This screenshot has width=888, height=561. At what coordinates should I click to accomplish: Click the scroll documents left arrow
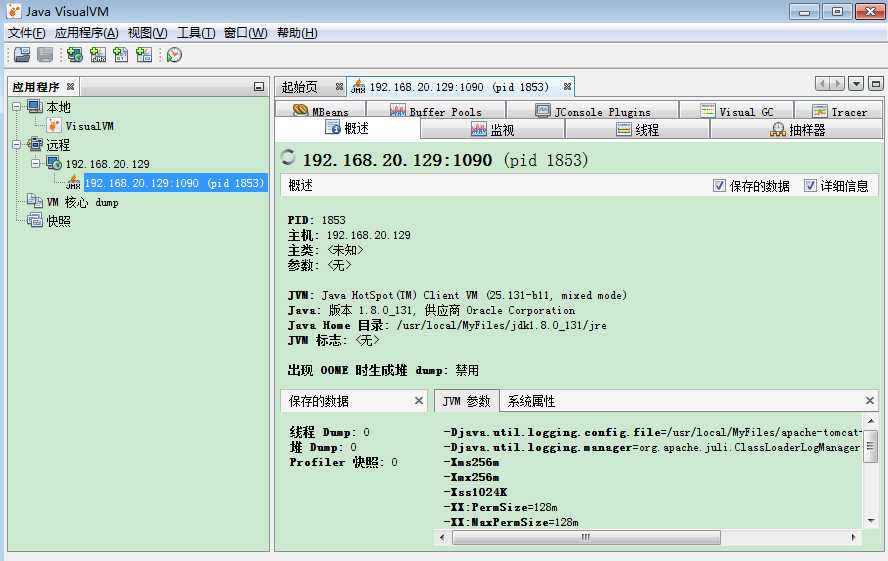pos(822,84)
